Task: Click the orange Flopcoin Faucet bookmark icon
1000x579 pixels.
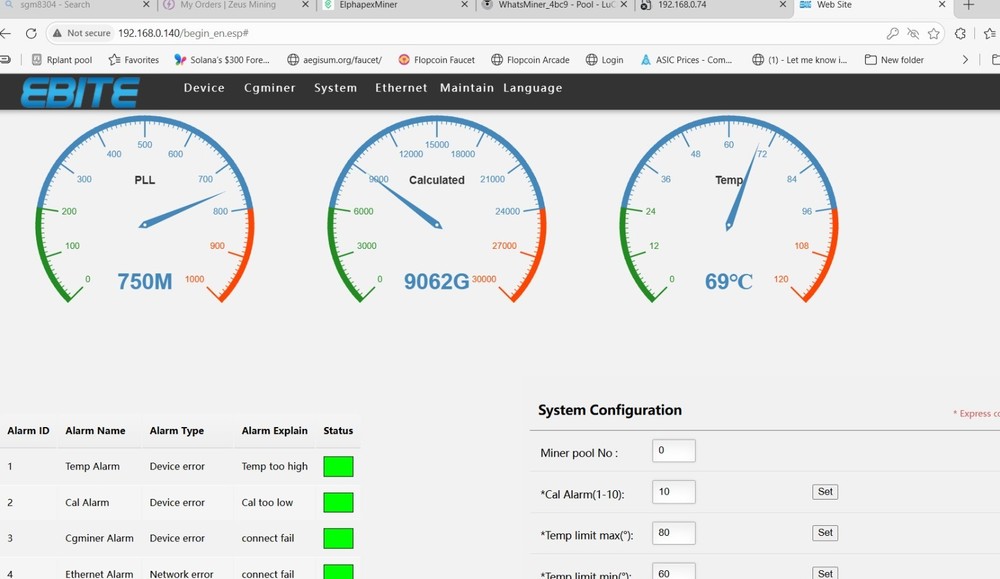Action: [x=401, y=59]
